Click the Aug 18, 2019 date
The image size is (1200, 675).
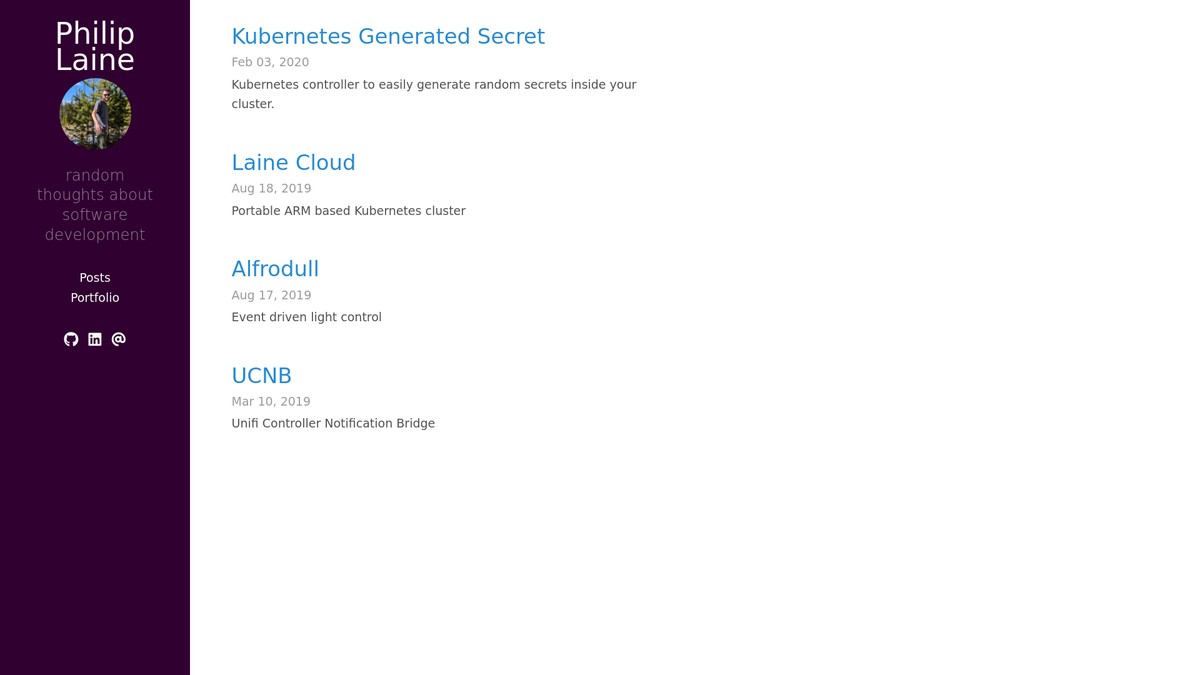click(271, 188)
